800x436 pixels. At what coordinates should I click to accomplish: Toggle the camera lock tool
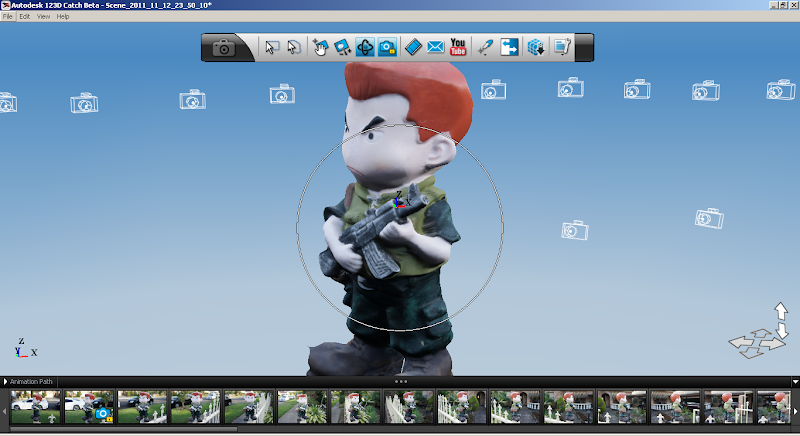388,47
